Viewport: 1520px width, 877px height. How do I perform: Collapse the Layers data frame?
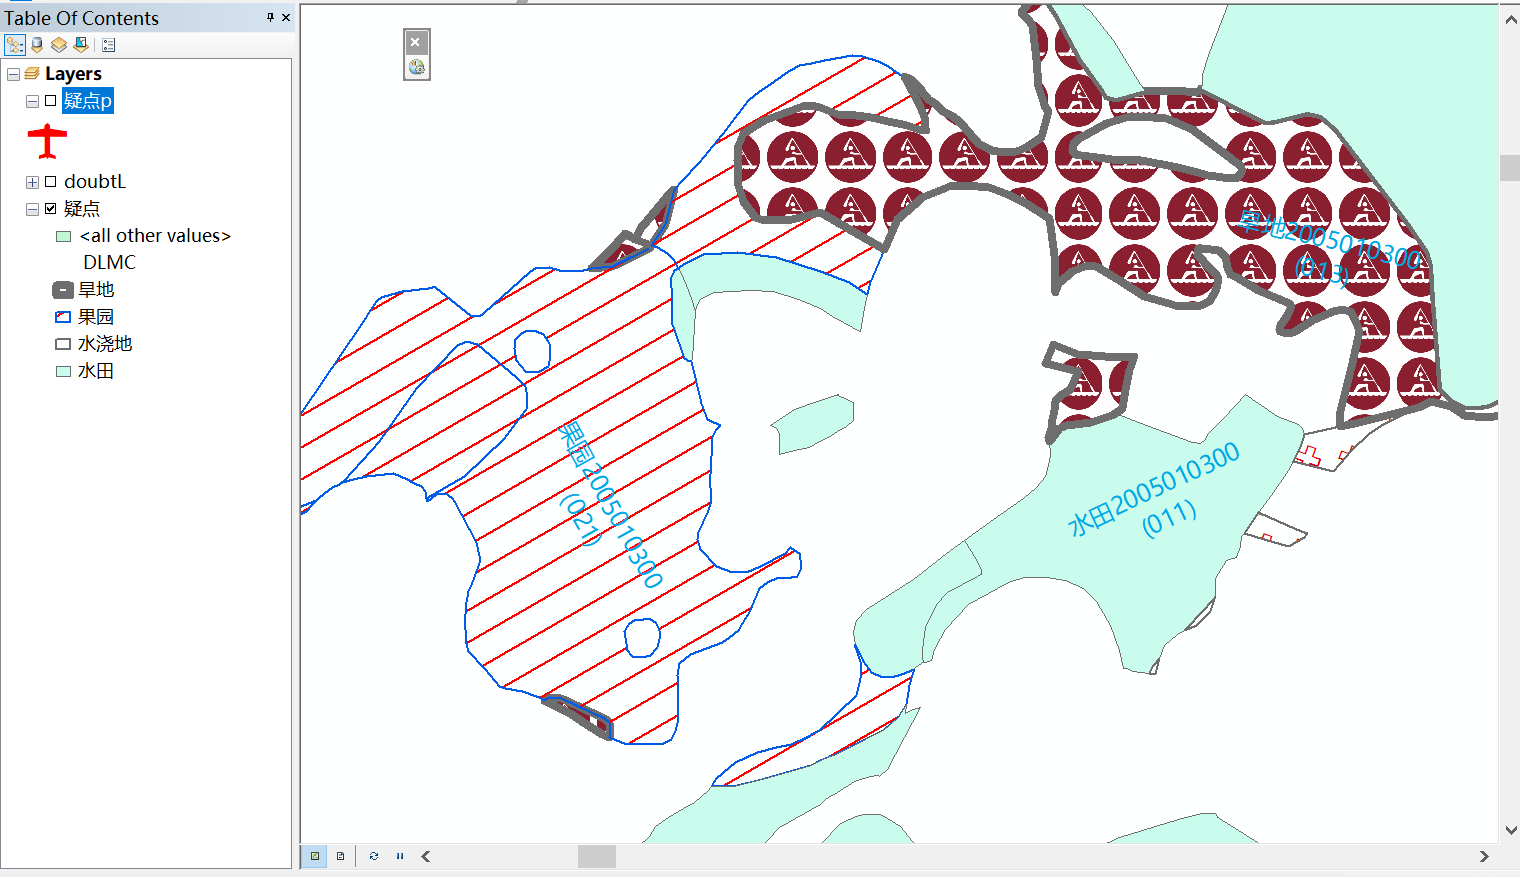13,73
